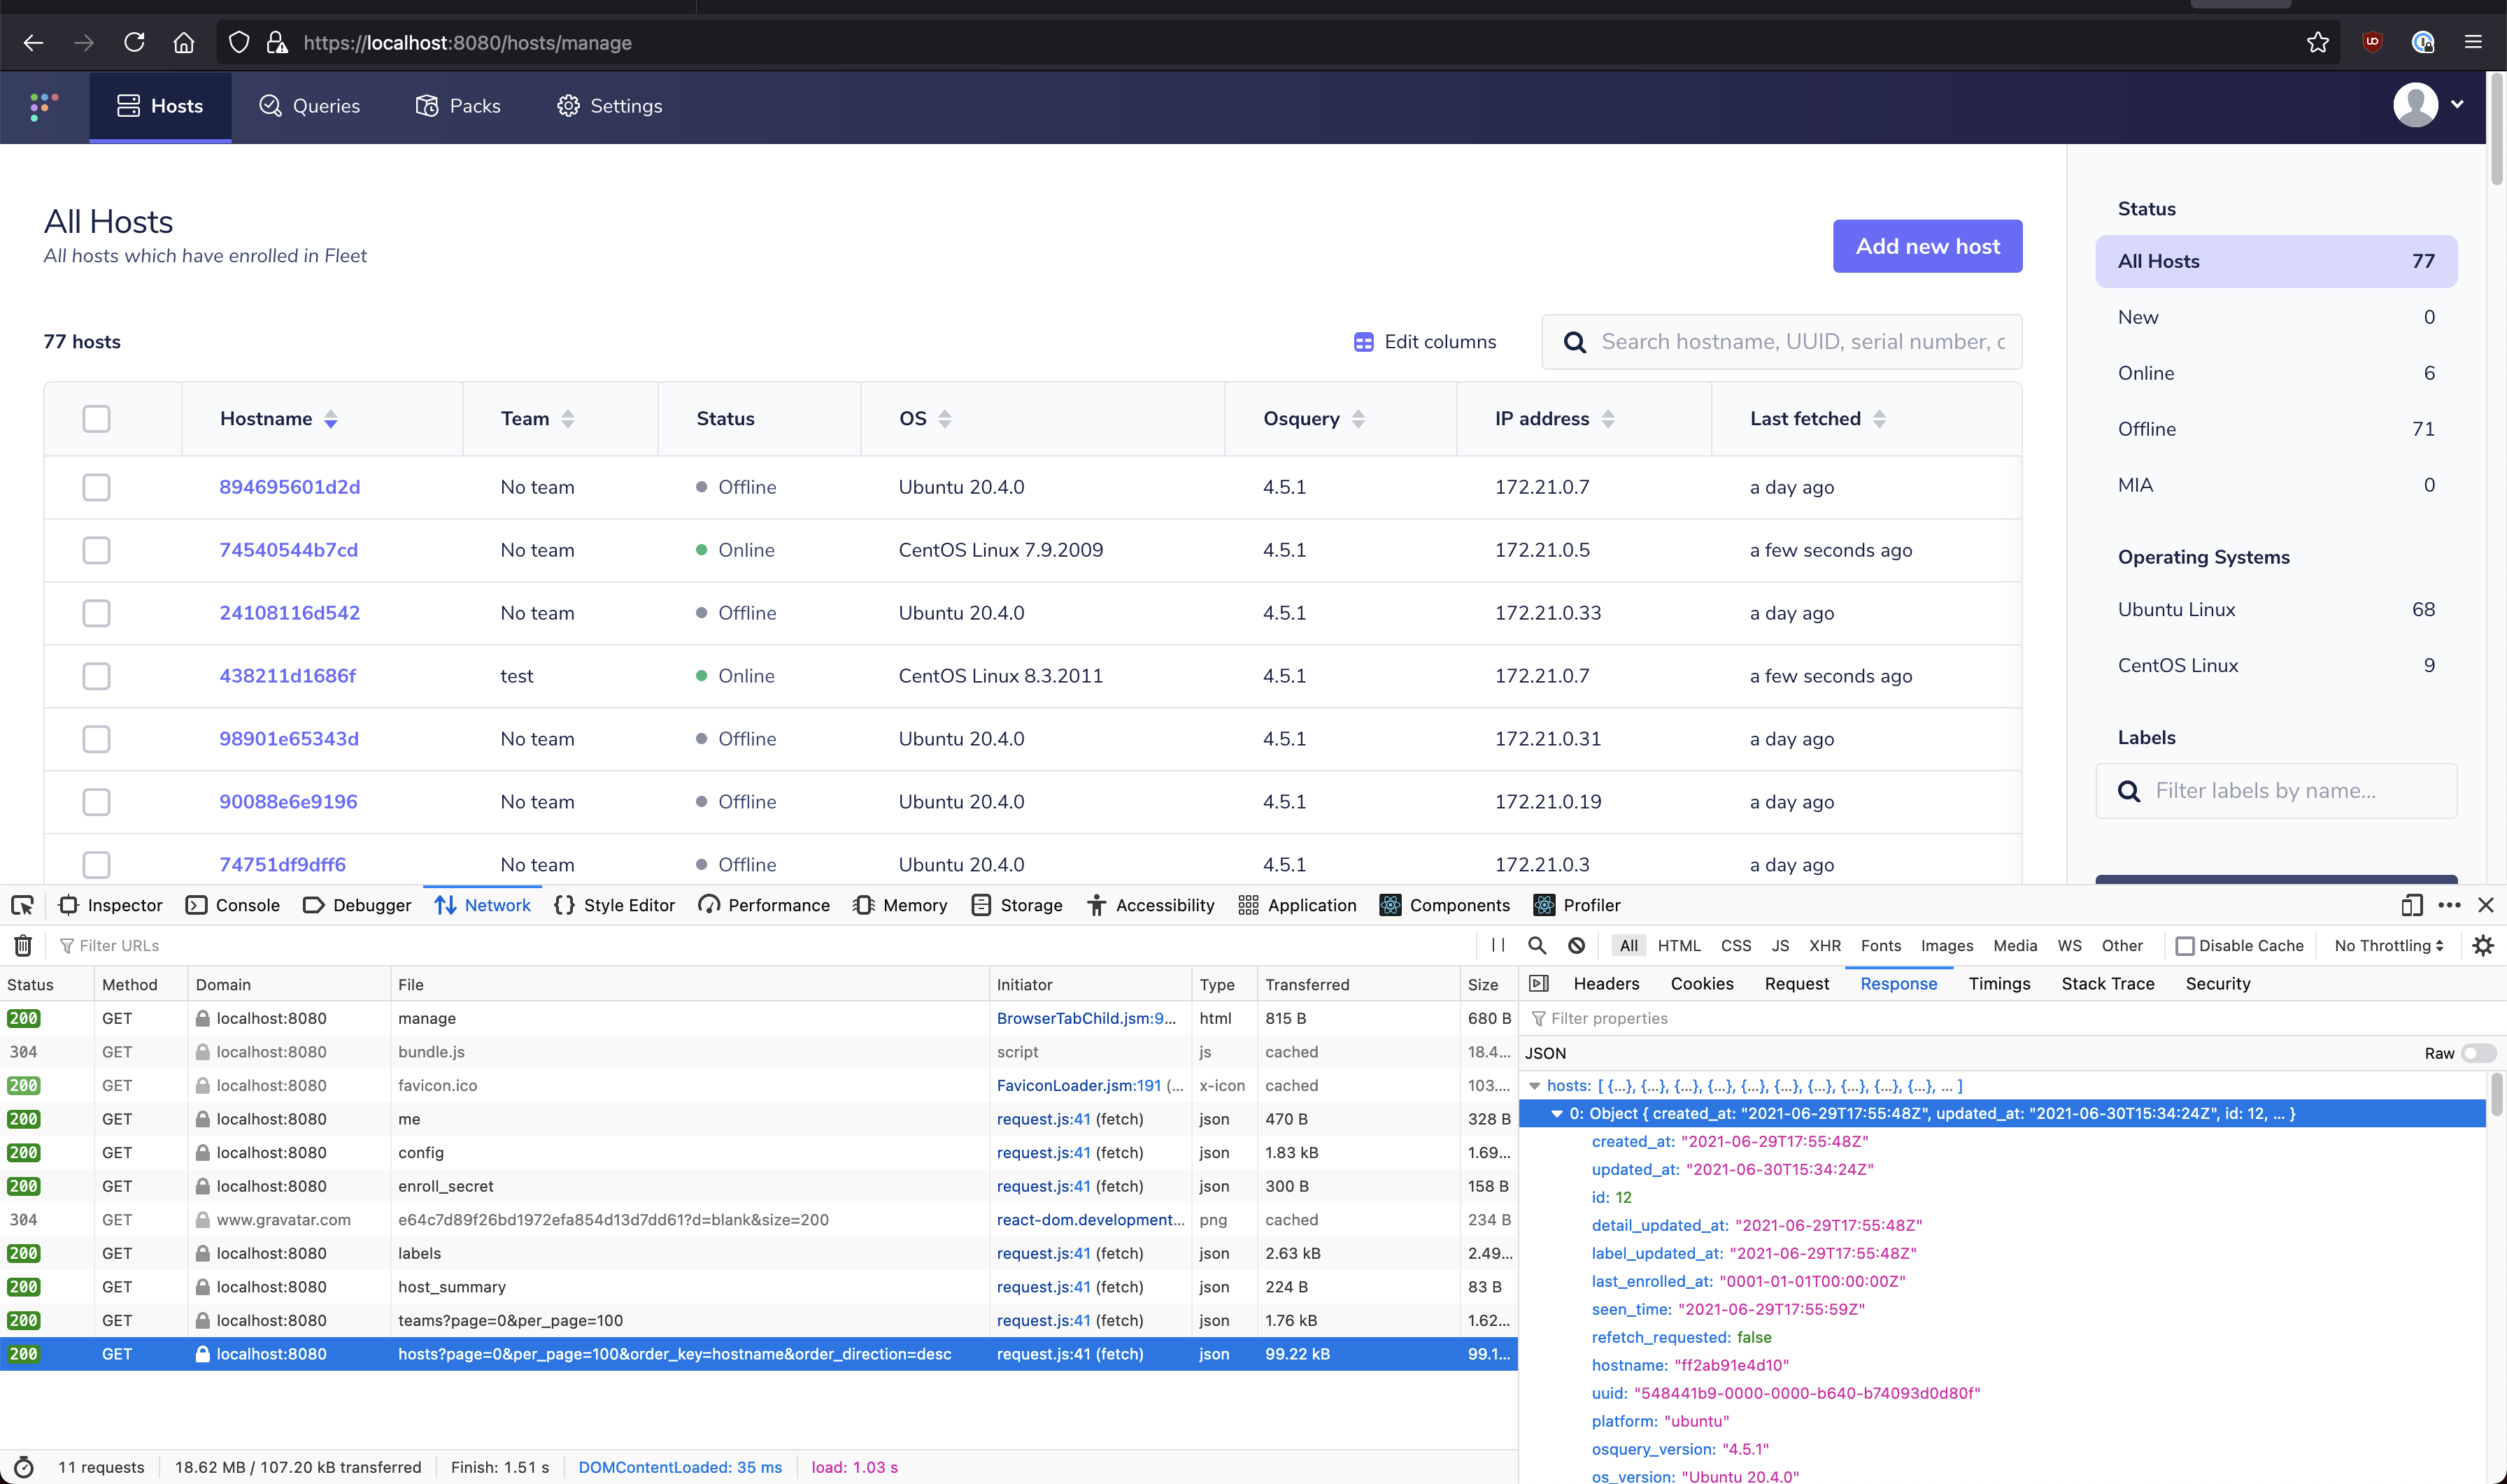Open the Fleet logo in top-left corner

tap(42, 106)
